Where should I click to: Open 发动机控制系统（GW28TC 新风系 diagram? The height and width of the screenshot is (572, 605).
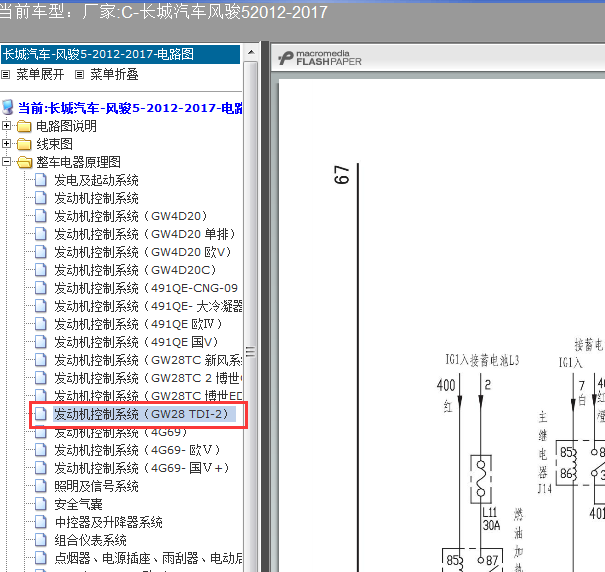pos(148,360)
